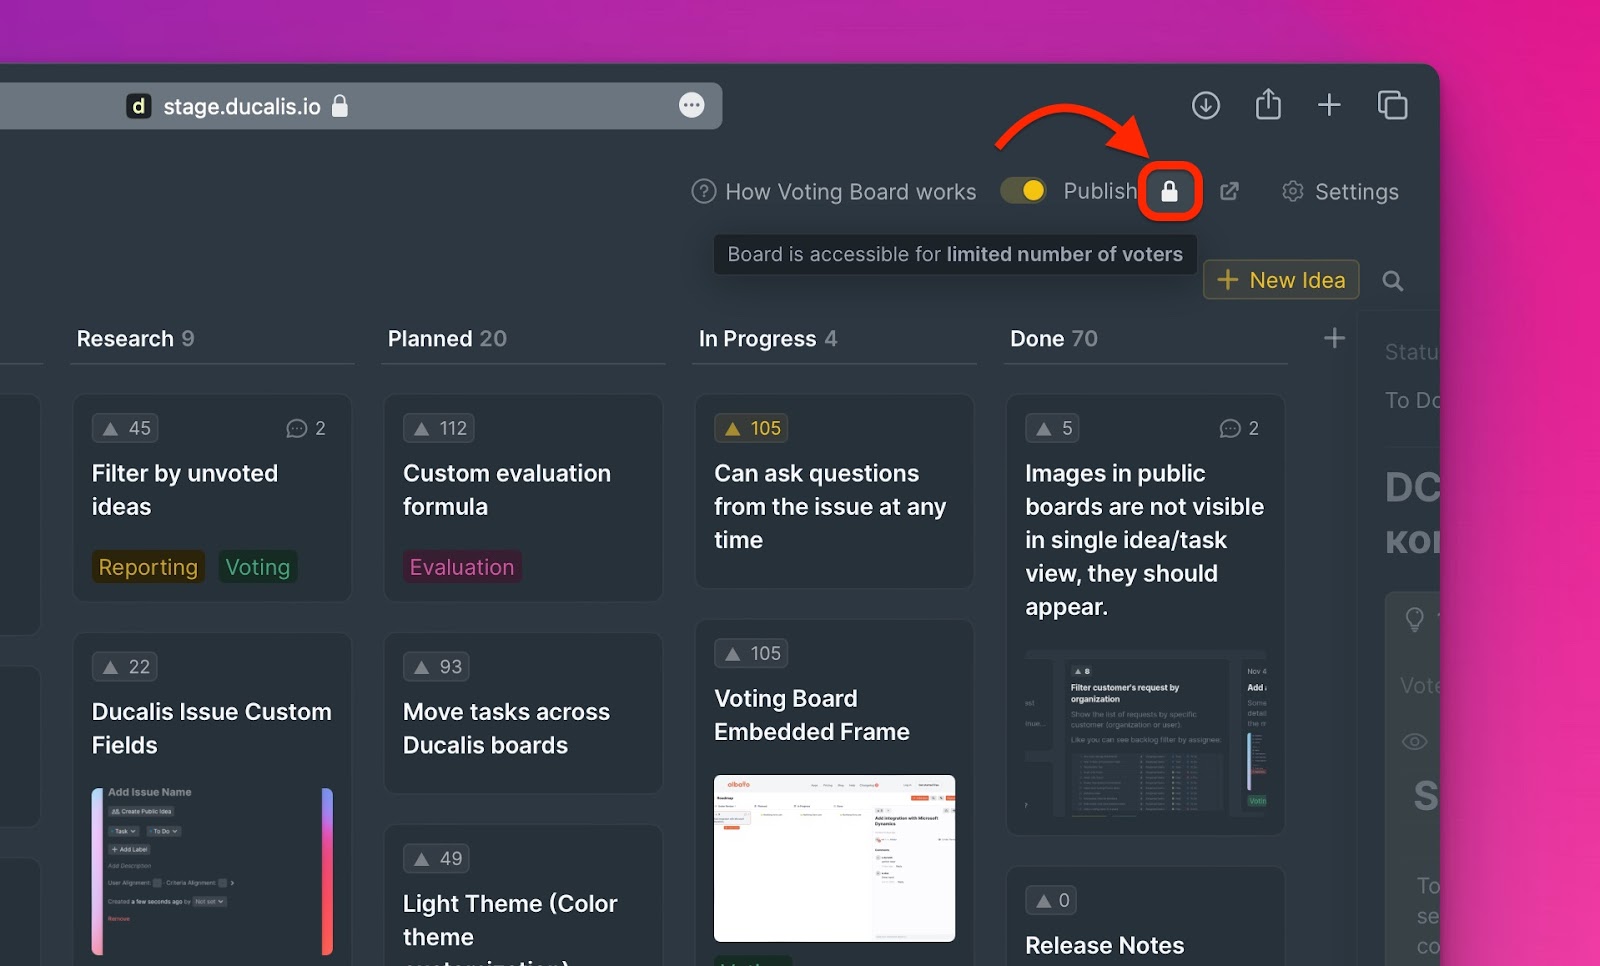Screen dimensions: 1600x966
Task: Open the board in external link icon
Action: (1230, 191)
